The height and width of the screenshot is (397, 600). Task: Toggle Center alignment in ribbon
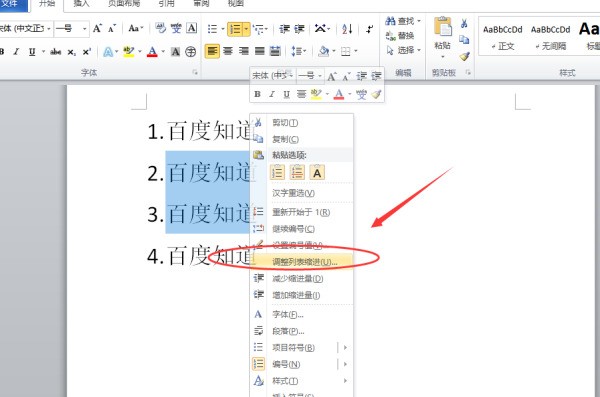(x=228, y=51)
